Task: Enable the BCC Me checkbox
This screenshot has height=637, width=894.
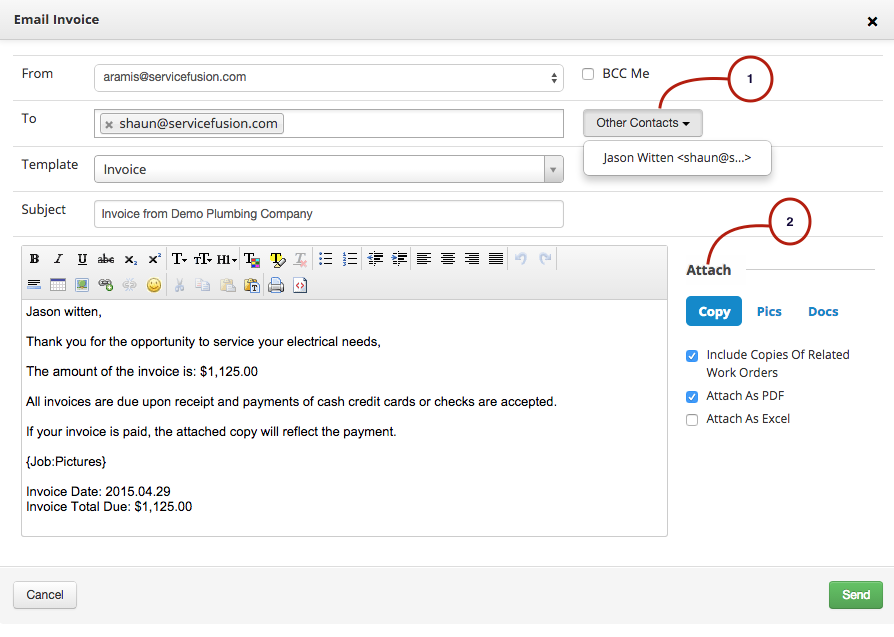Action: tap(587, 73)
